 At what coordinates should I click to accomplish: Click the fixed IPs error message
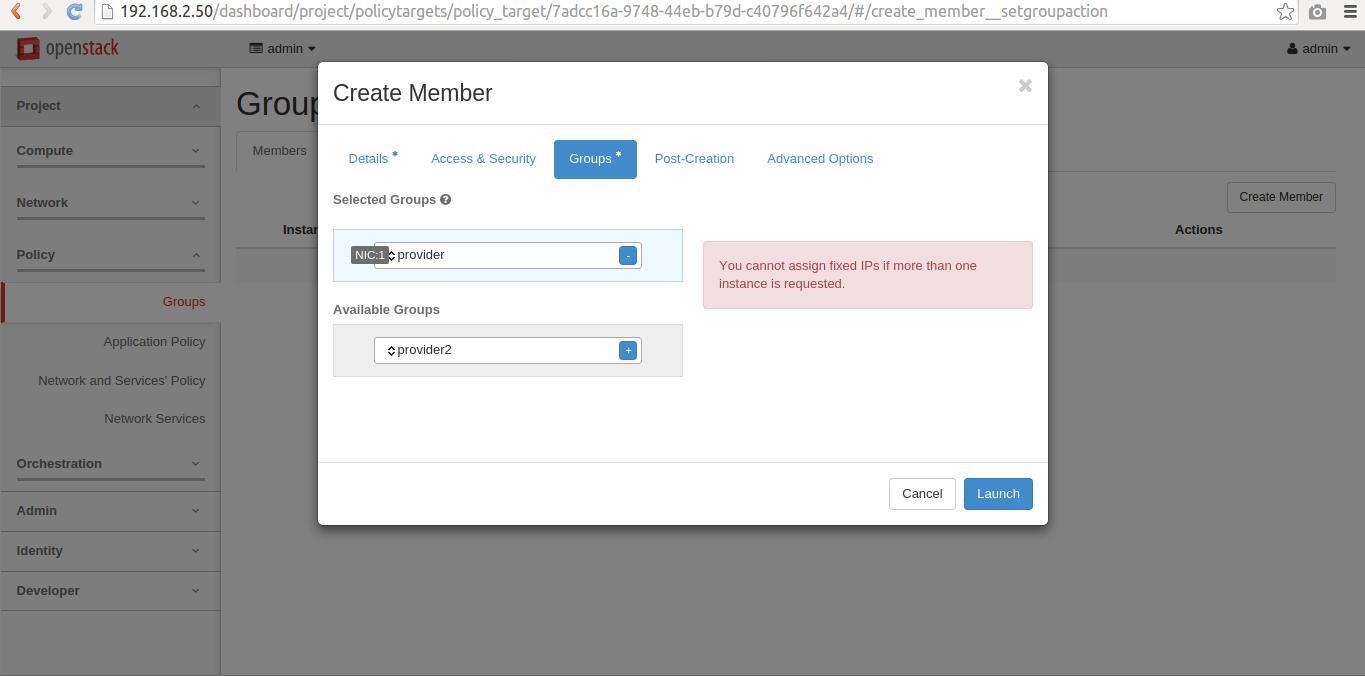[868, 275]
